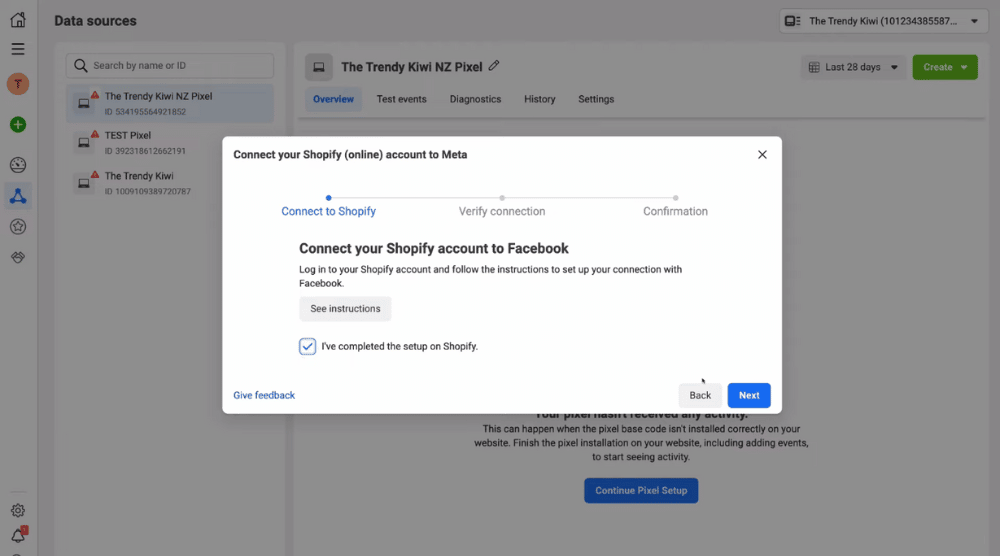The height and width of the screenshot is (556, 1000).
Task: Click the Back button
Action: coord(700,395)
